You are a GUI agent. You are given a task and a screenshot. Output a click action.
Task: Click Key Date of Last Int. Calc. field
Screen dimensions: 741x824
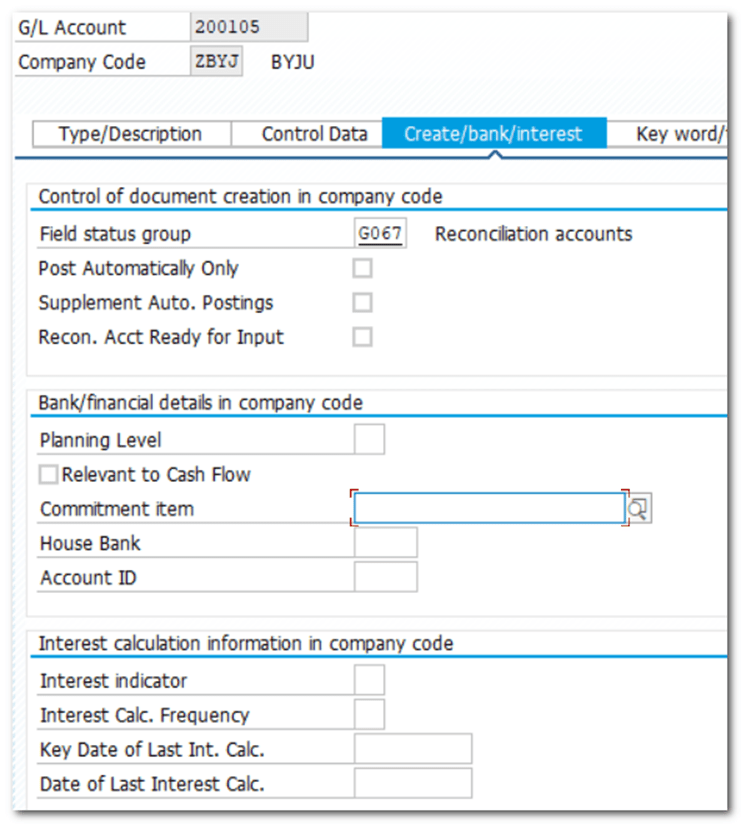point(412,749)
